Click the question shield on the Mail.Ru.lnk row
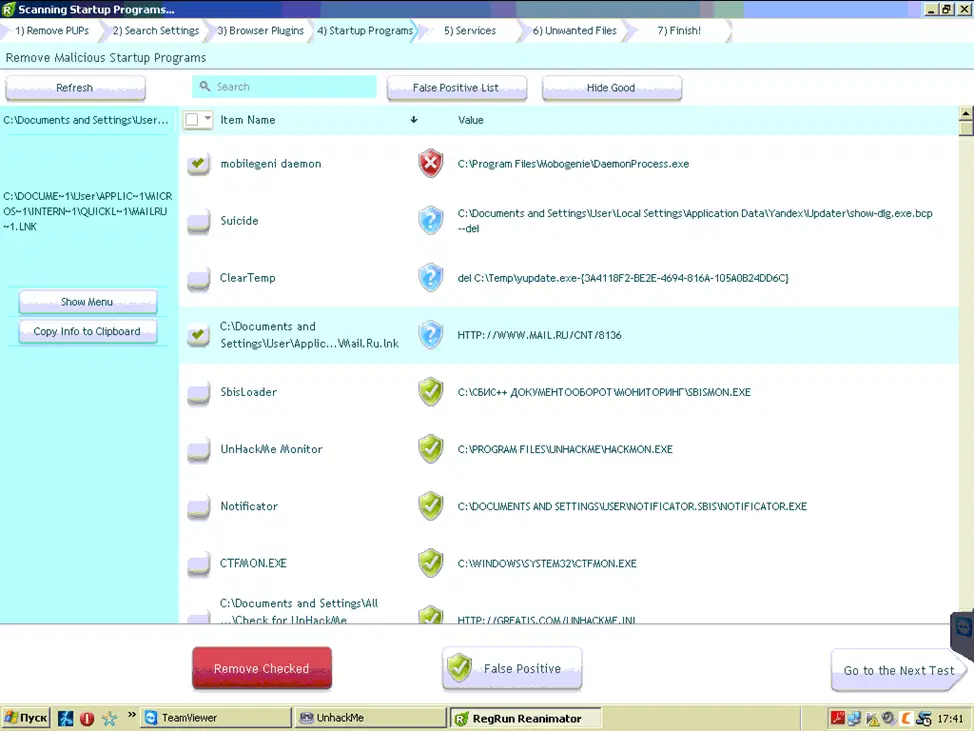This screenshot has width=974, height=731. tap(430, 335)
